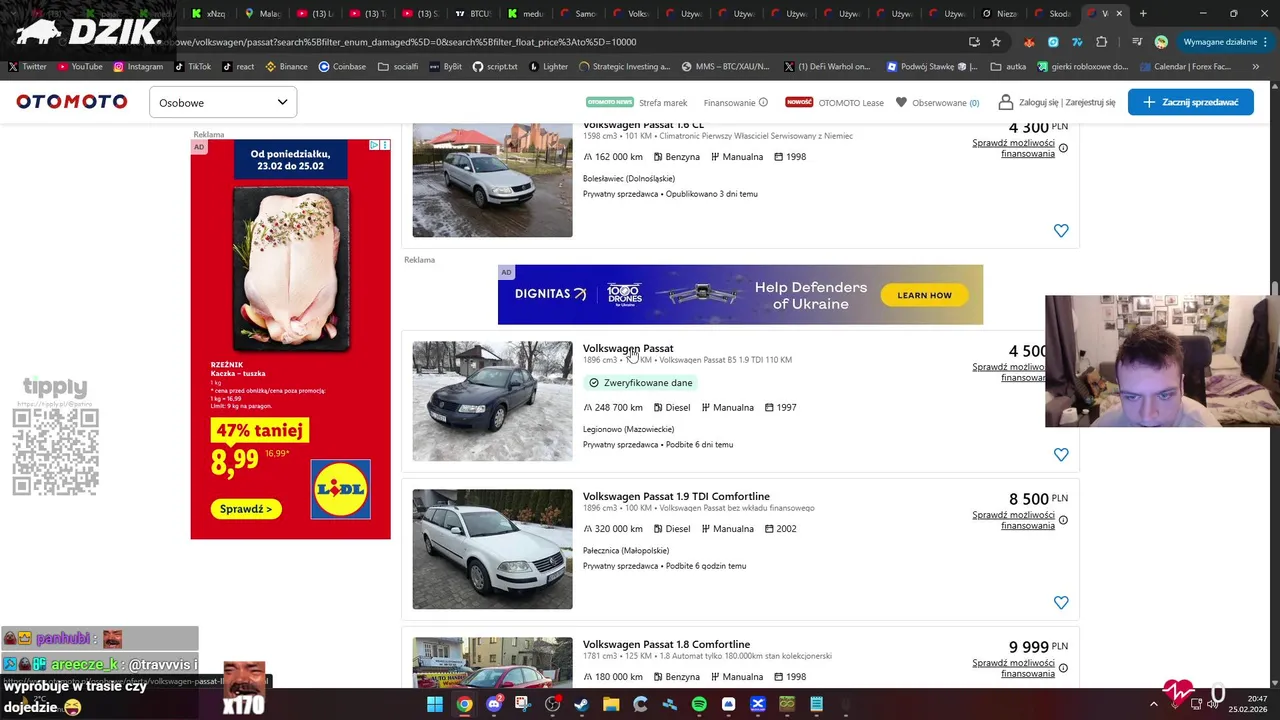Open Spotify from the taskbar
The height and width of the screenshot is (720, 1280).
699,704
